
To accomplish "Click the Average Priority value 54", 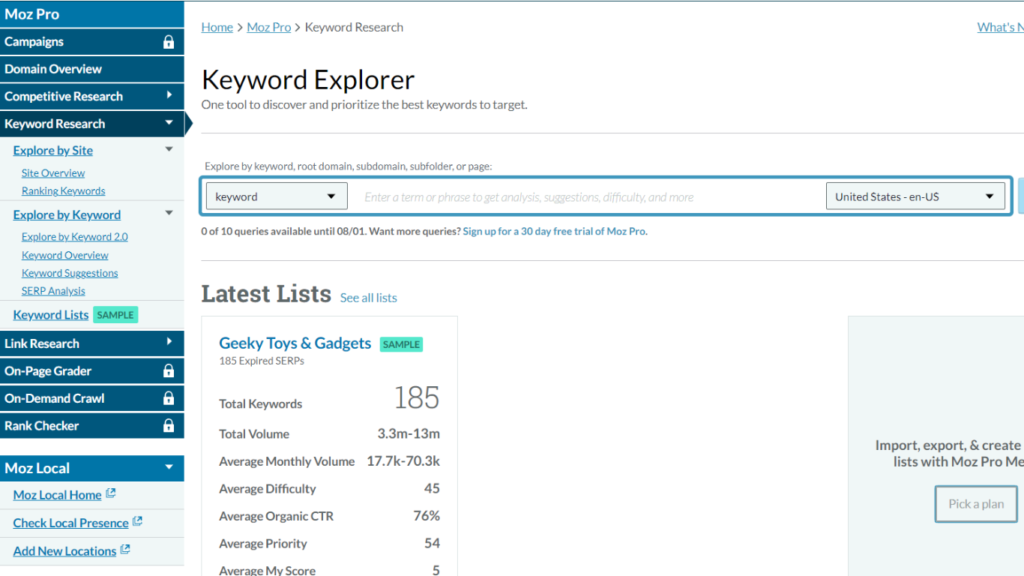I will click(432, 543).
